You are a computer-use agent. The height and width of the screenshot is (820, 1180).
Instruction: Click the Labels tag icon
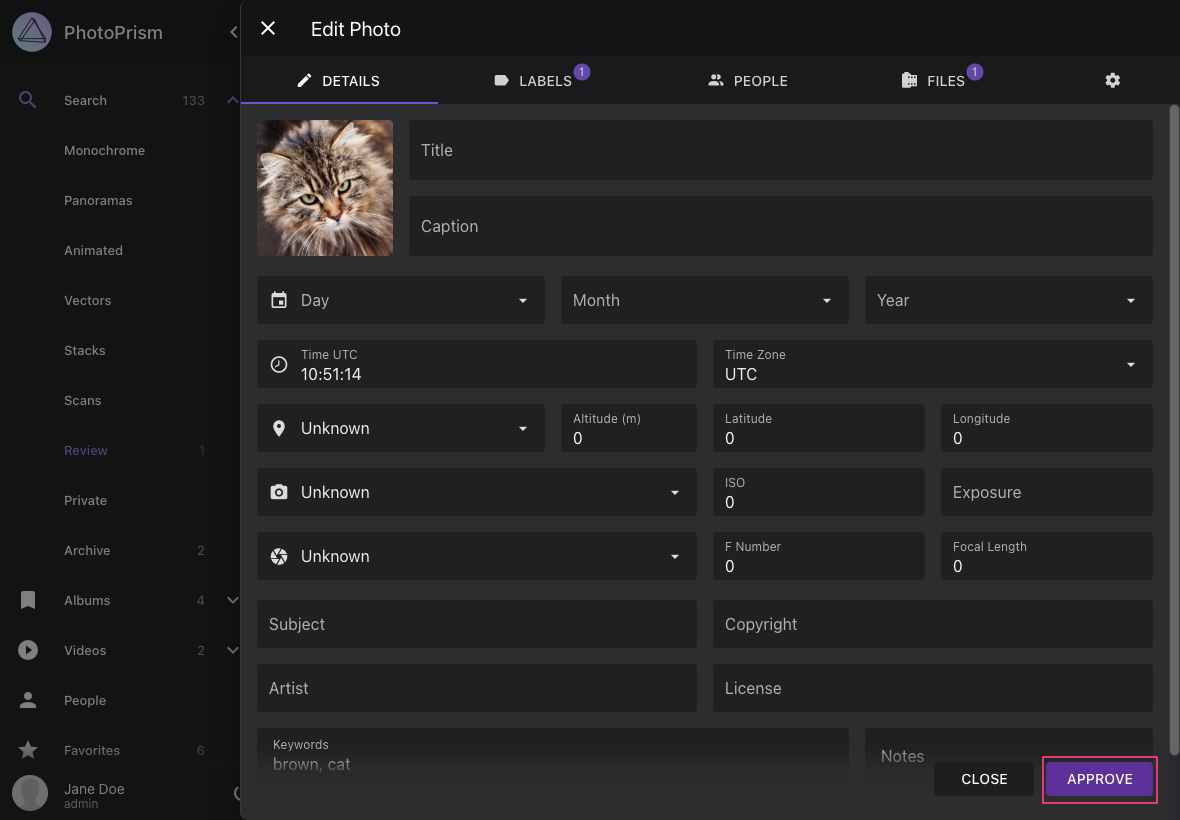click(x=501, y=80)
